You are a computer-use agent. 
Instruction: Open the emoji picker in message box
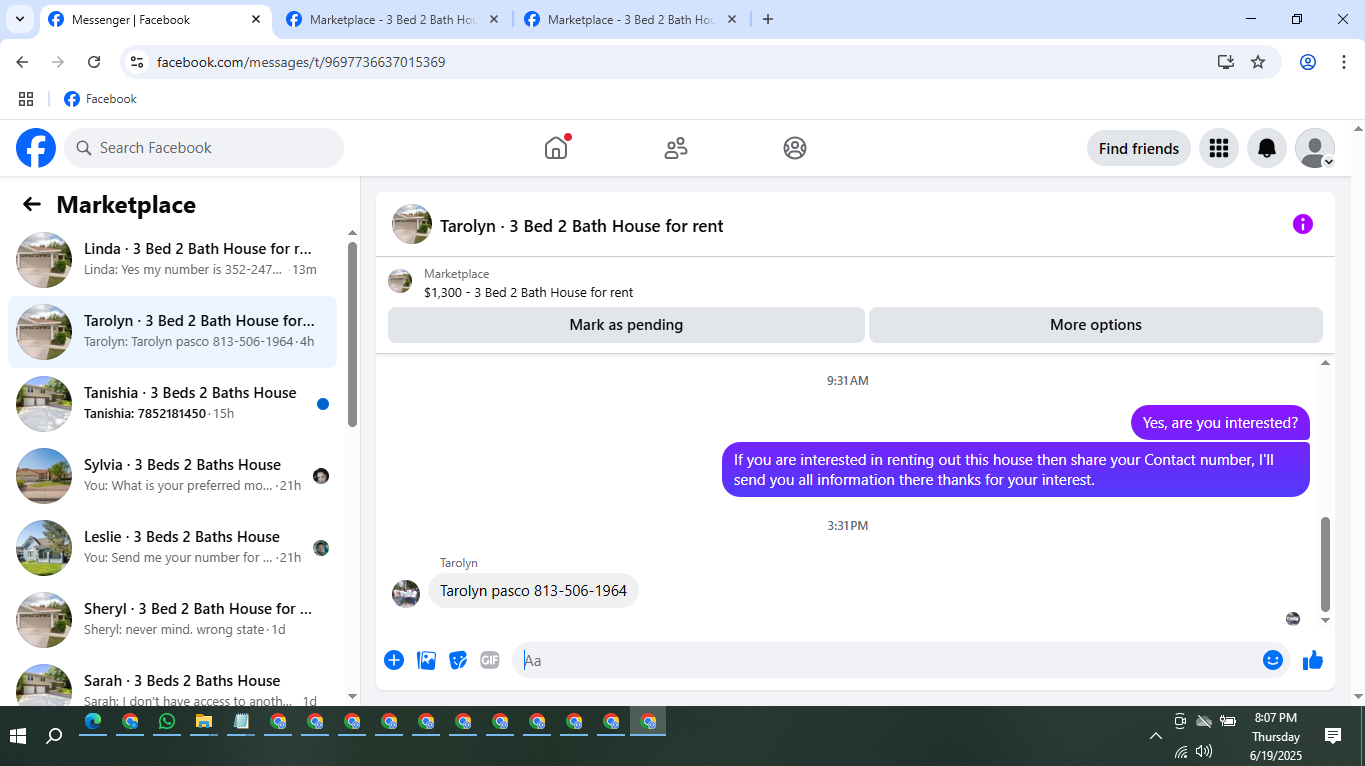click(1272, 660)
